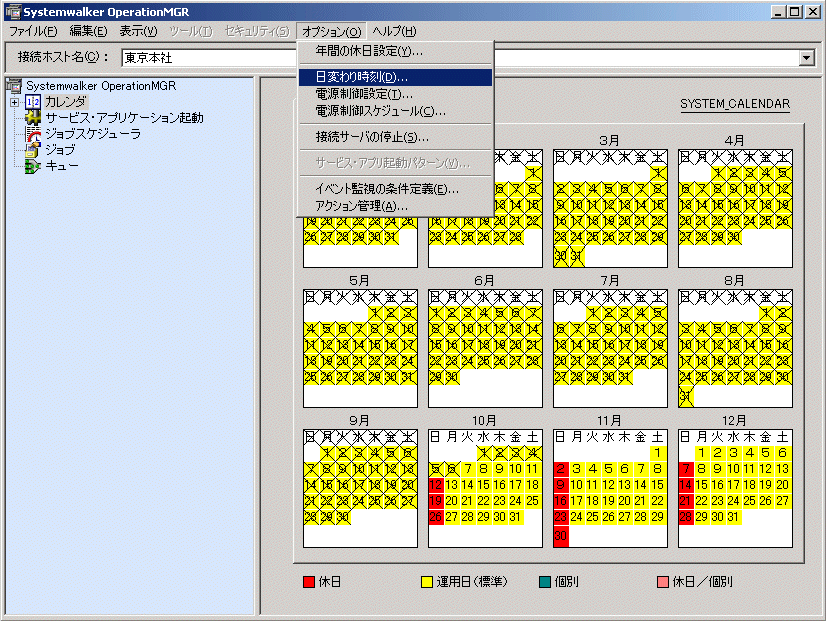Choose アクション管理(A)... menu entry

click(x=395, y=205)
